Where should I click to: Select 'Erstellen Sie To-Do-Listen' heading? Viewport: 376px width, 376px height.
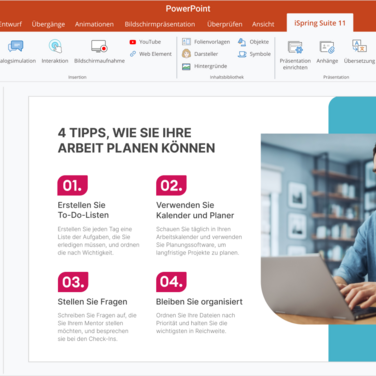coord(83,210)
